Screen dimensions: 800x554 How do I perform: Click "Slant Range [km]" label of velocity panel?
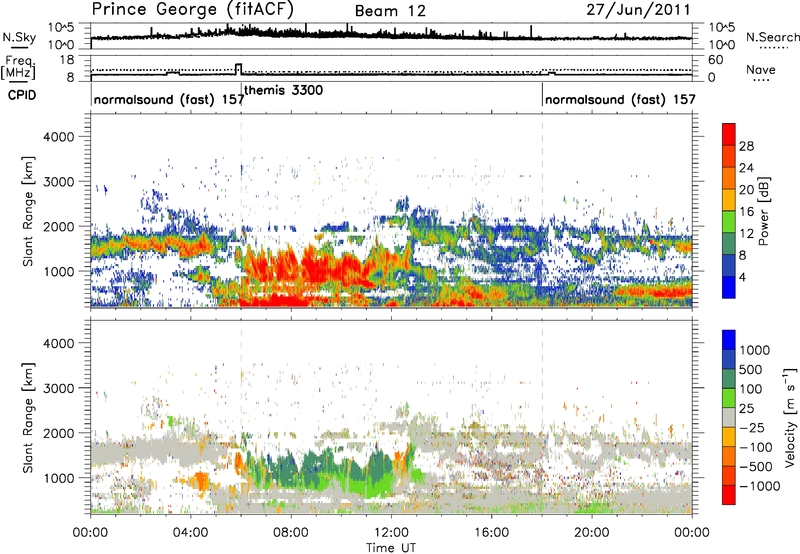pyautogui.click(x=28, y=418)
